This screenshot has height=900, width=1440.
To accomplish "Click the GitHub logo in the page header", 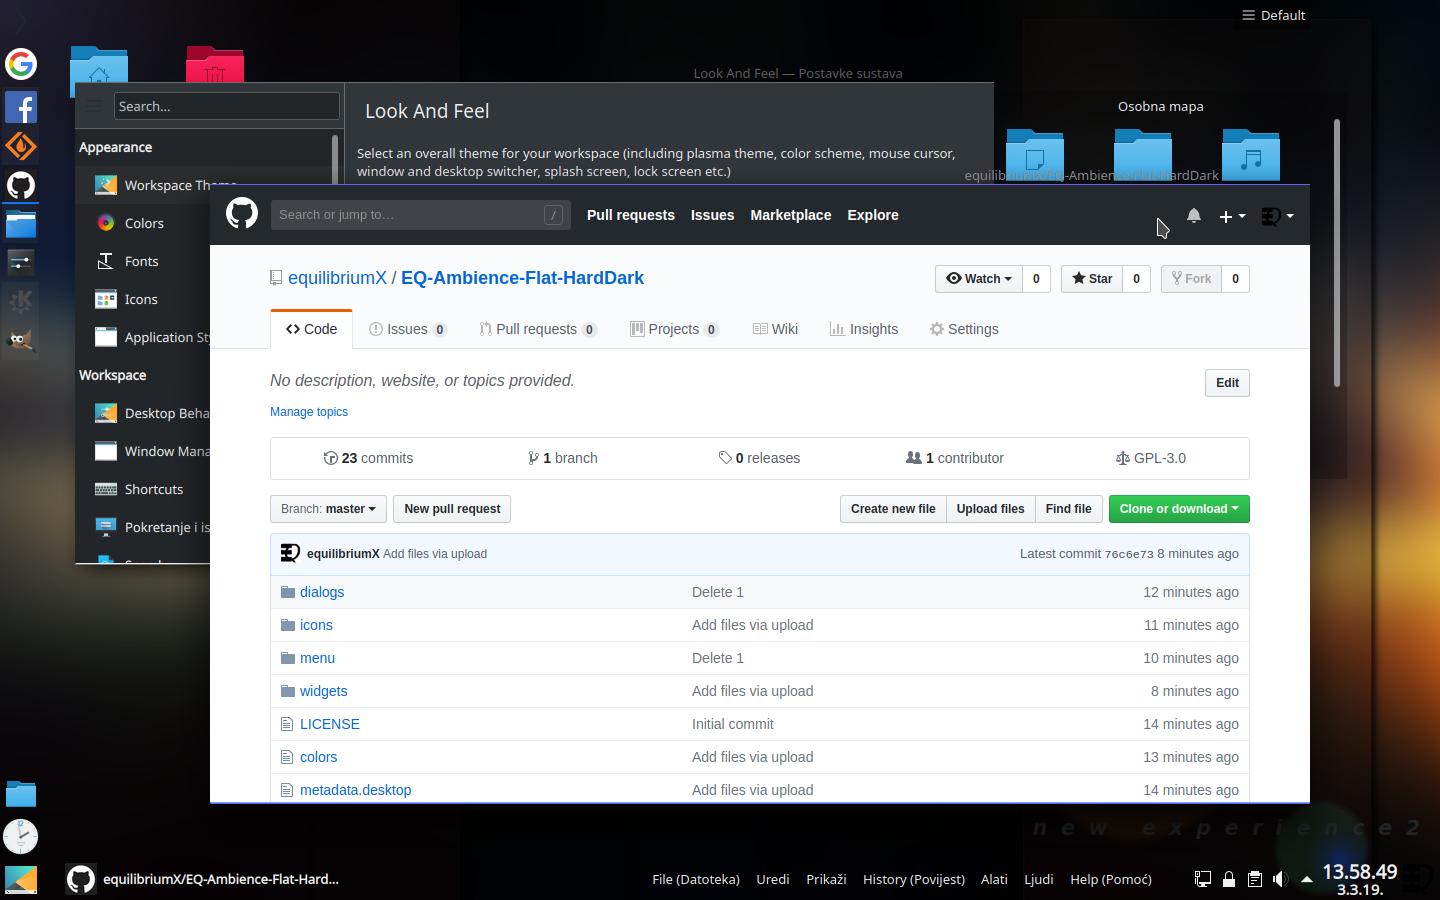I will point(242,213).
